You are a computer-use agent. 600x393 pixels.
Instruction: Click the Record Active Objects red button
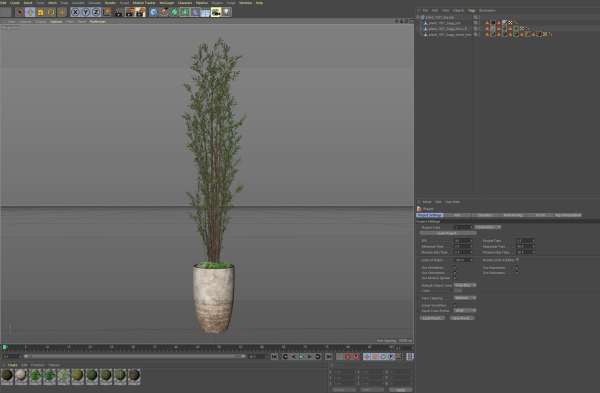348,357
